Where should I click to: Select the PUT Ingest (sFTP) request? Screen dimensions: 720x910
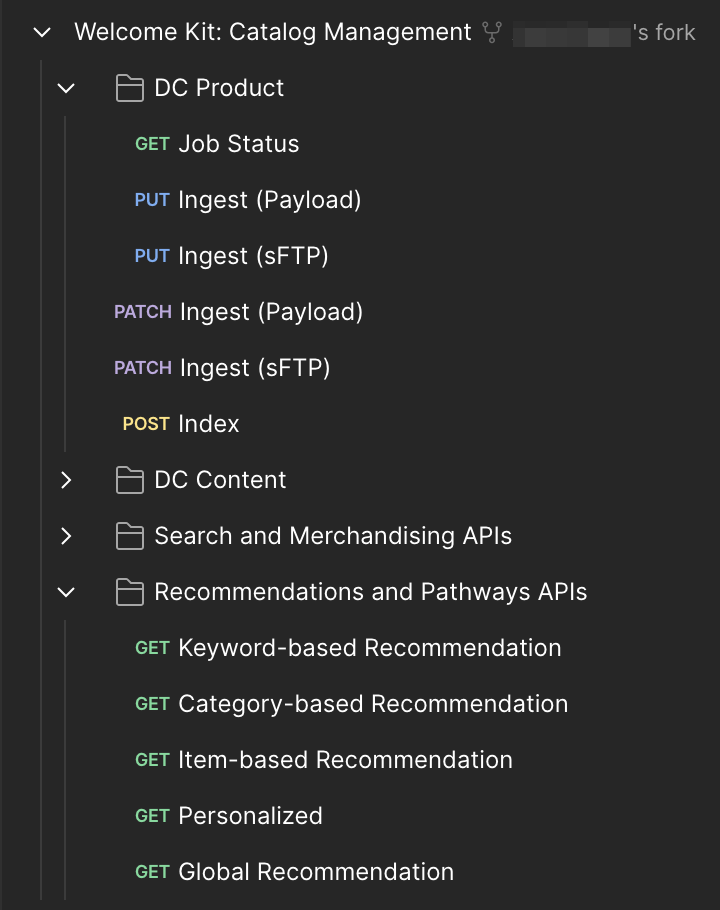coord(253,256)
